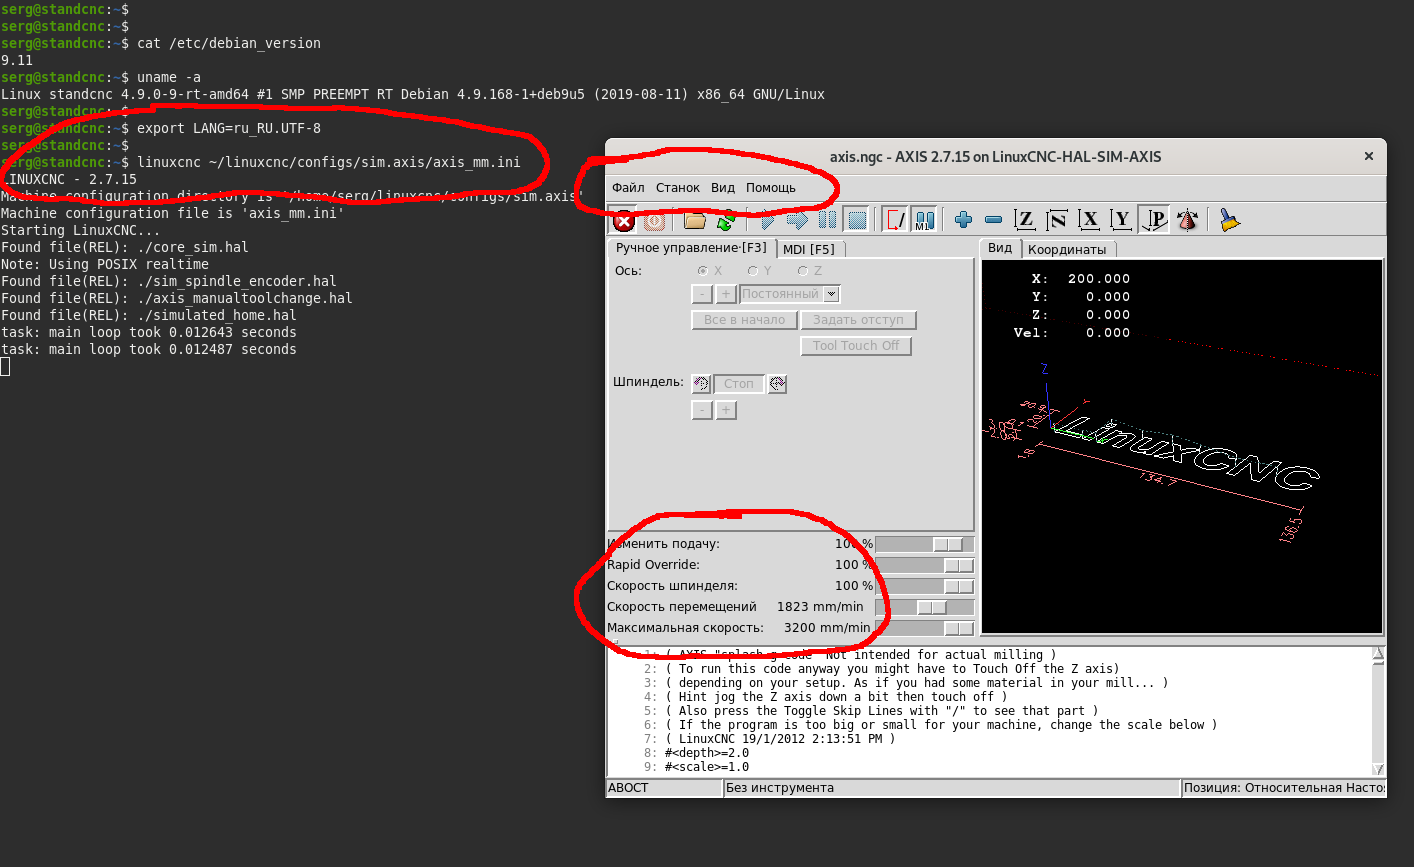This screenshot has height=867, width=1414.
Task: Click the Tool Touch Off button
Action: tap(856, 346)
